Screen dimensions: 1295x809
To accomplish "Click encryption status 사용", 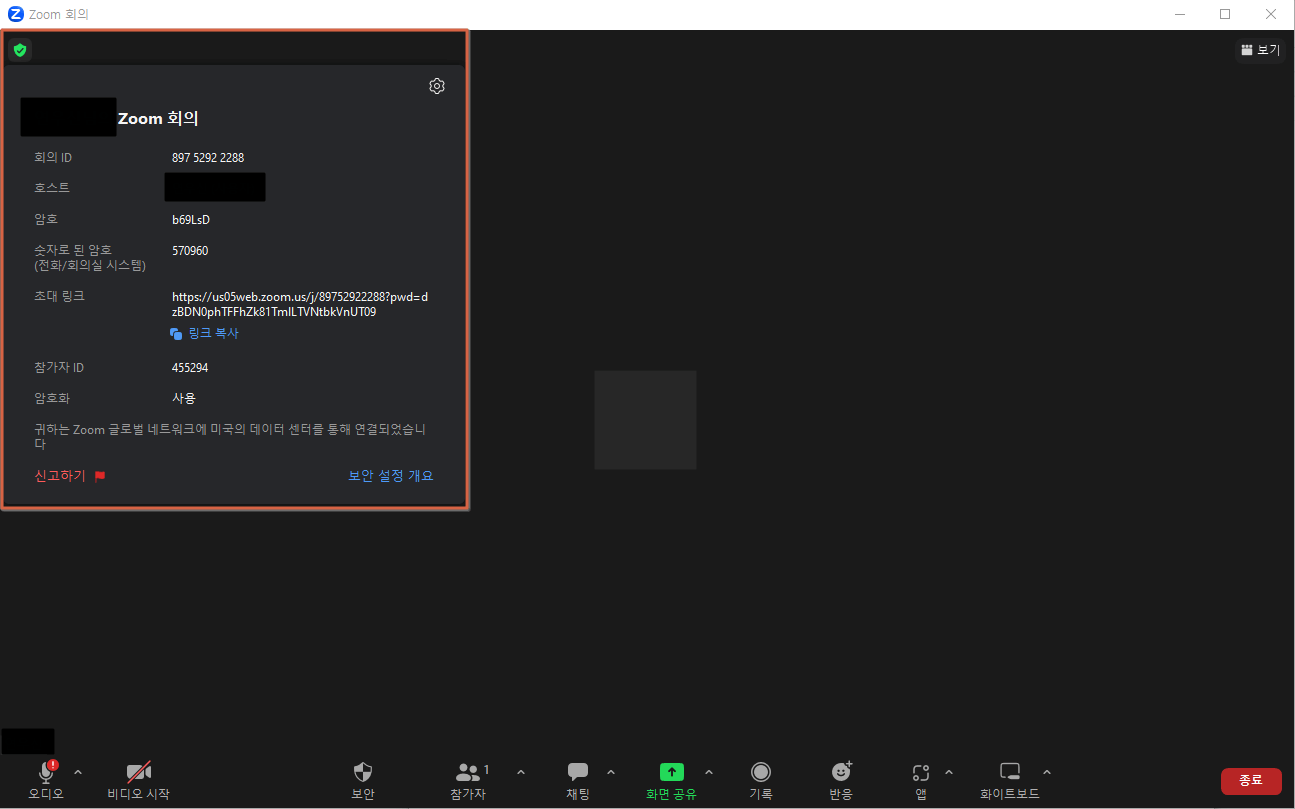I will point(184,398).
